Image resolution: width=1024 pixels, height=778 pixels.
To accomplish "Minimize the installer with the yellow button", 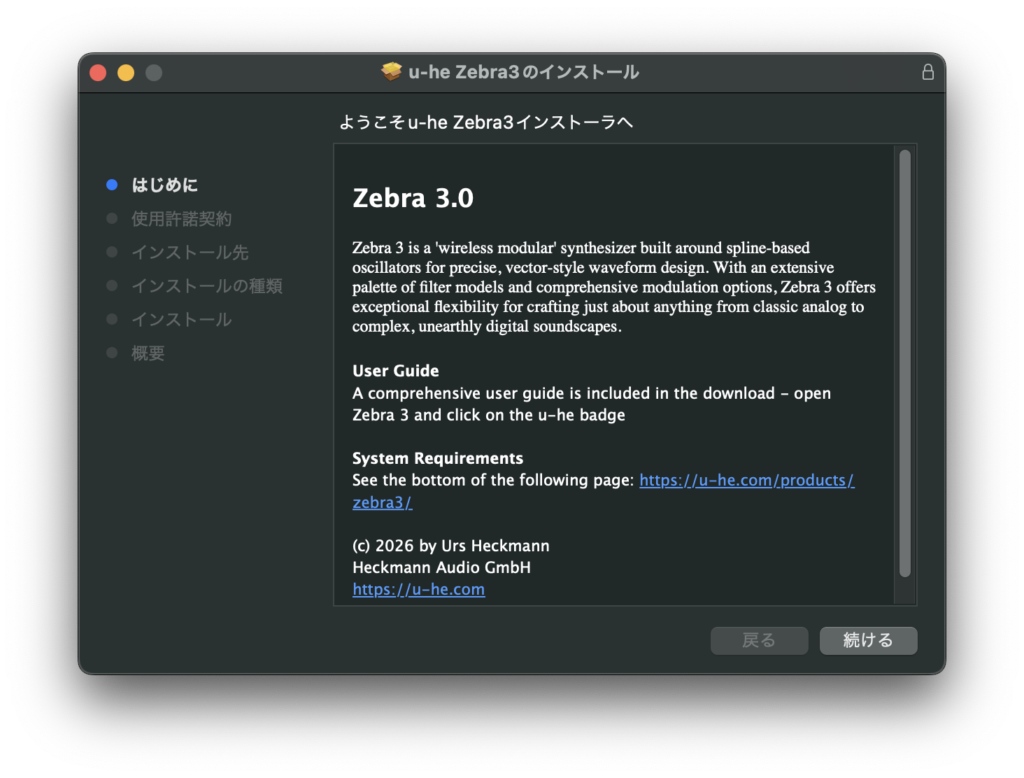I will pyautogui.click(x=126, y=73).
